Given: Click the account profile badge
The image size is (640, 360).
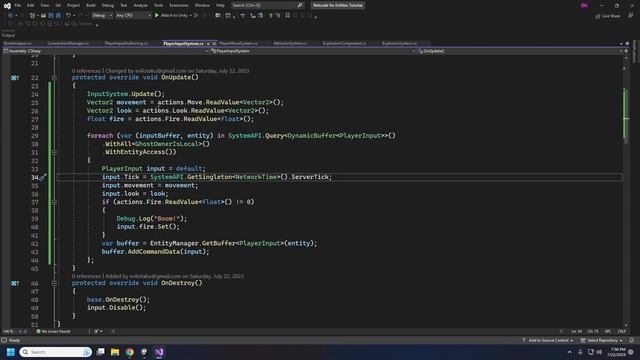Looking at the screenshot, I should point(584,5).
